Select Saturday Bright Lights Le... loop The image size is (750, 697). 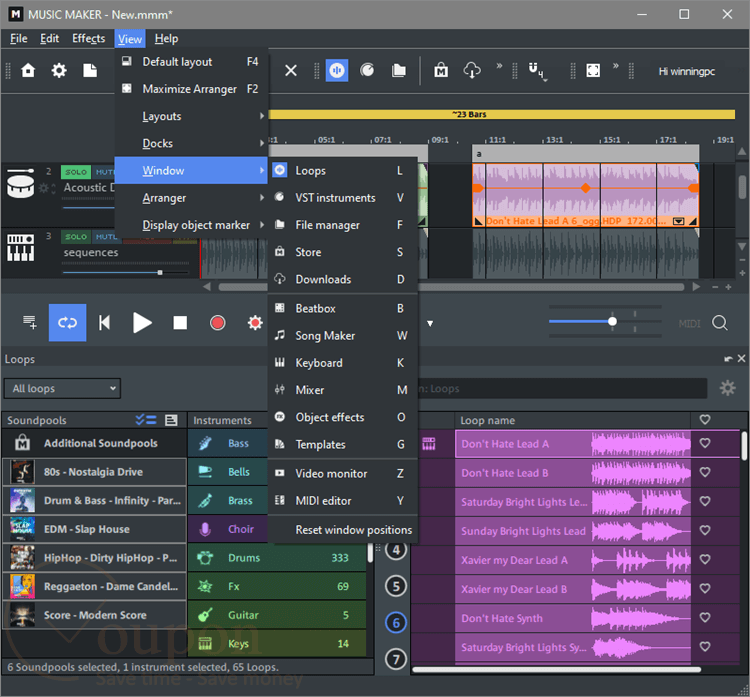573,502
